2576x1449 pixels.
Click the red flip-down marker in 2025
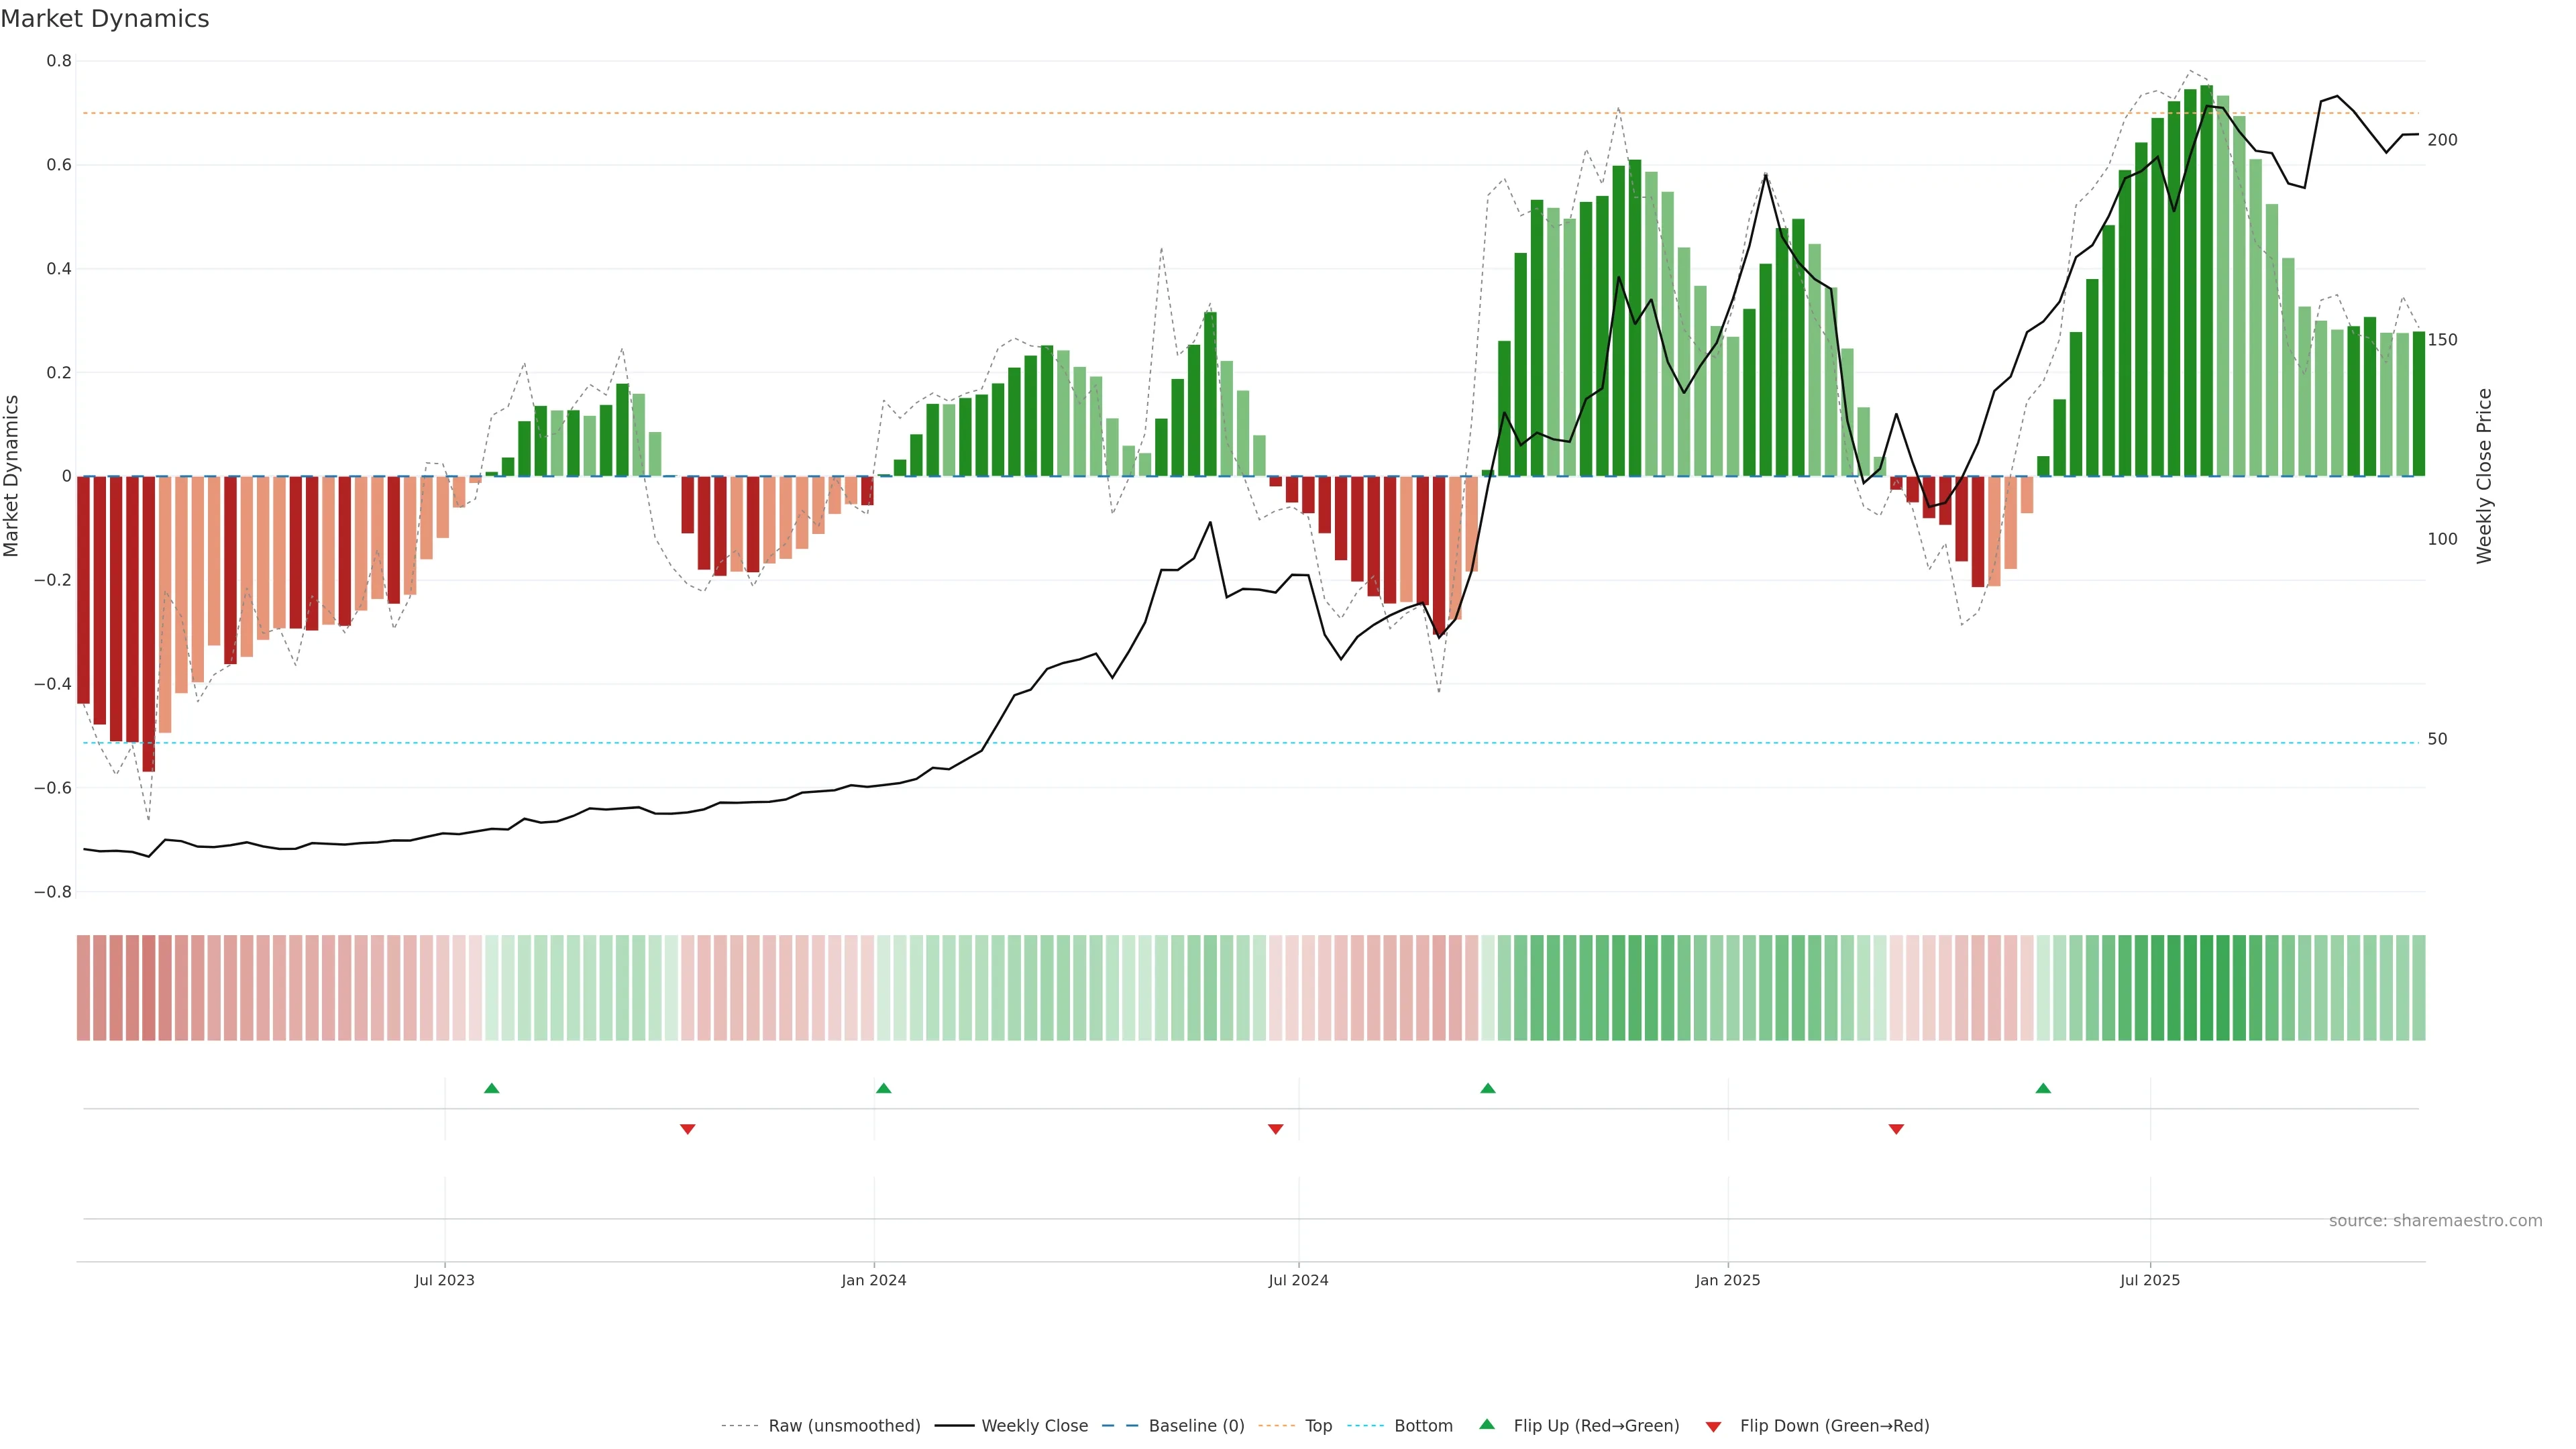(1896, 1129)
